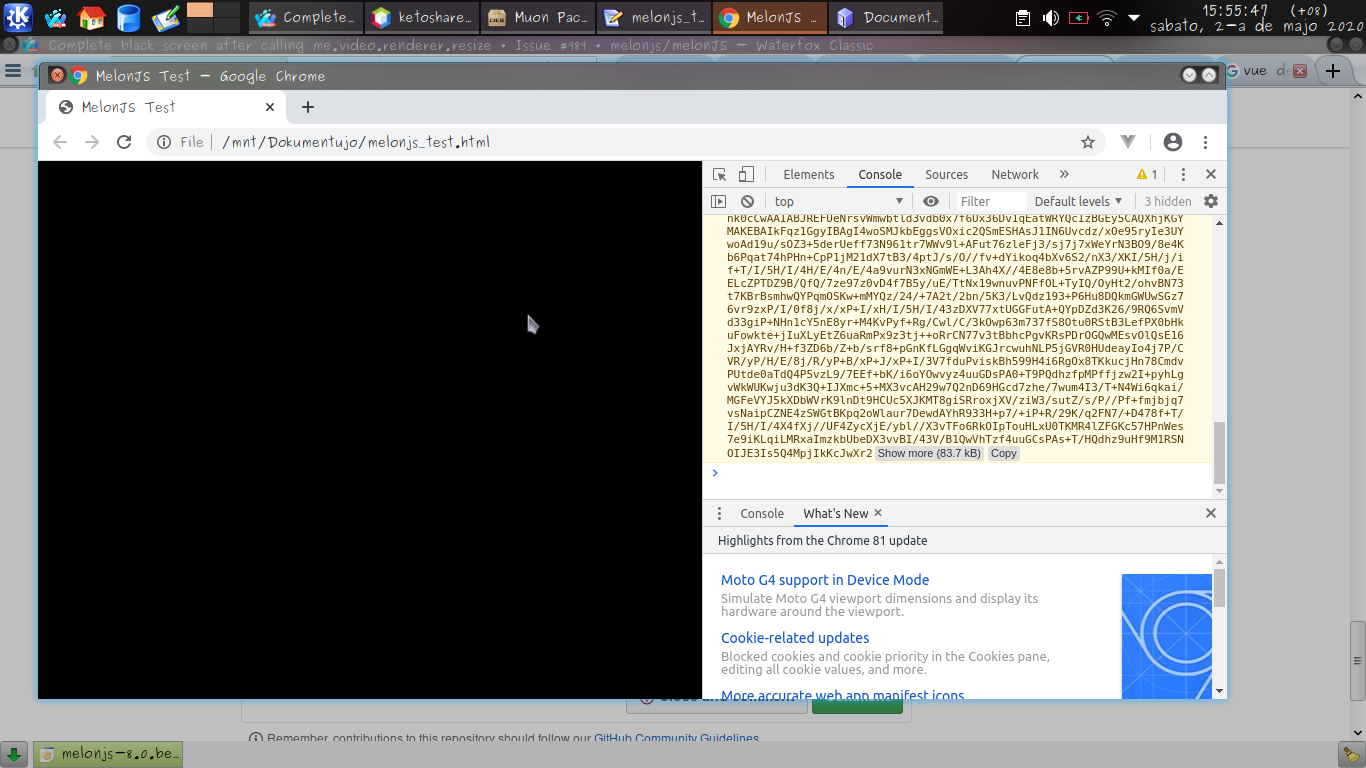Viewport: 1366px width, 768px height.
Task: Copy the console message with the Copy button
Action: tap(1003, 452)
